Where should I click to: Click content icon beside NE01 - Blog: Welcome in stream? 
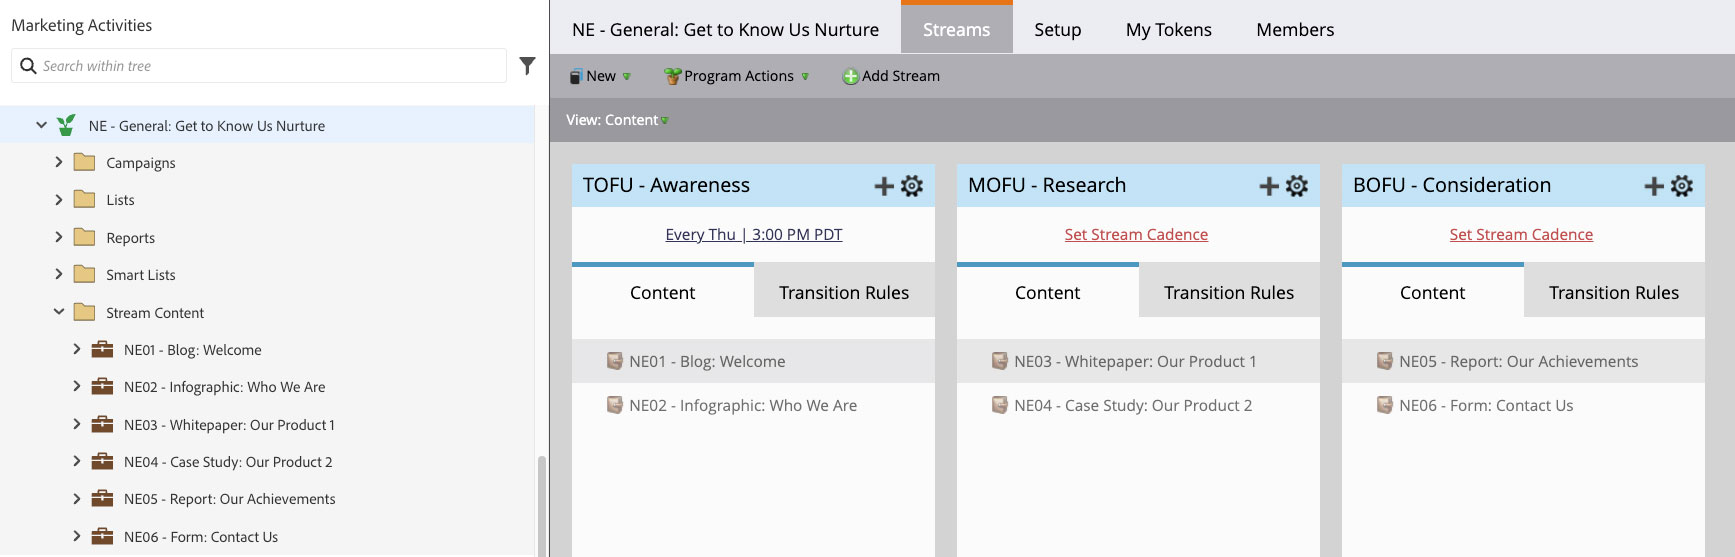pyautogui.click(x=615, y=361)
